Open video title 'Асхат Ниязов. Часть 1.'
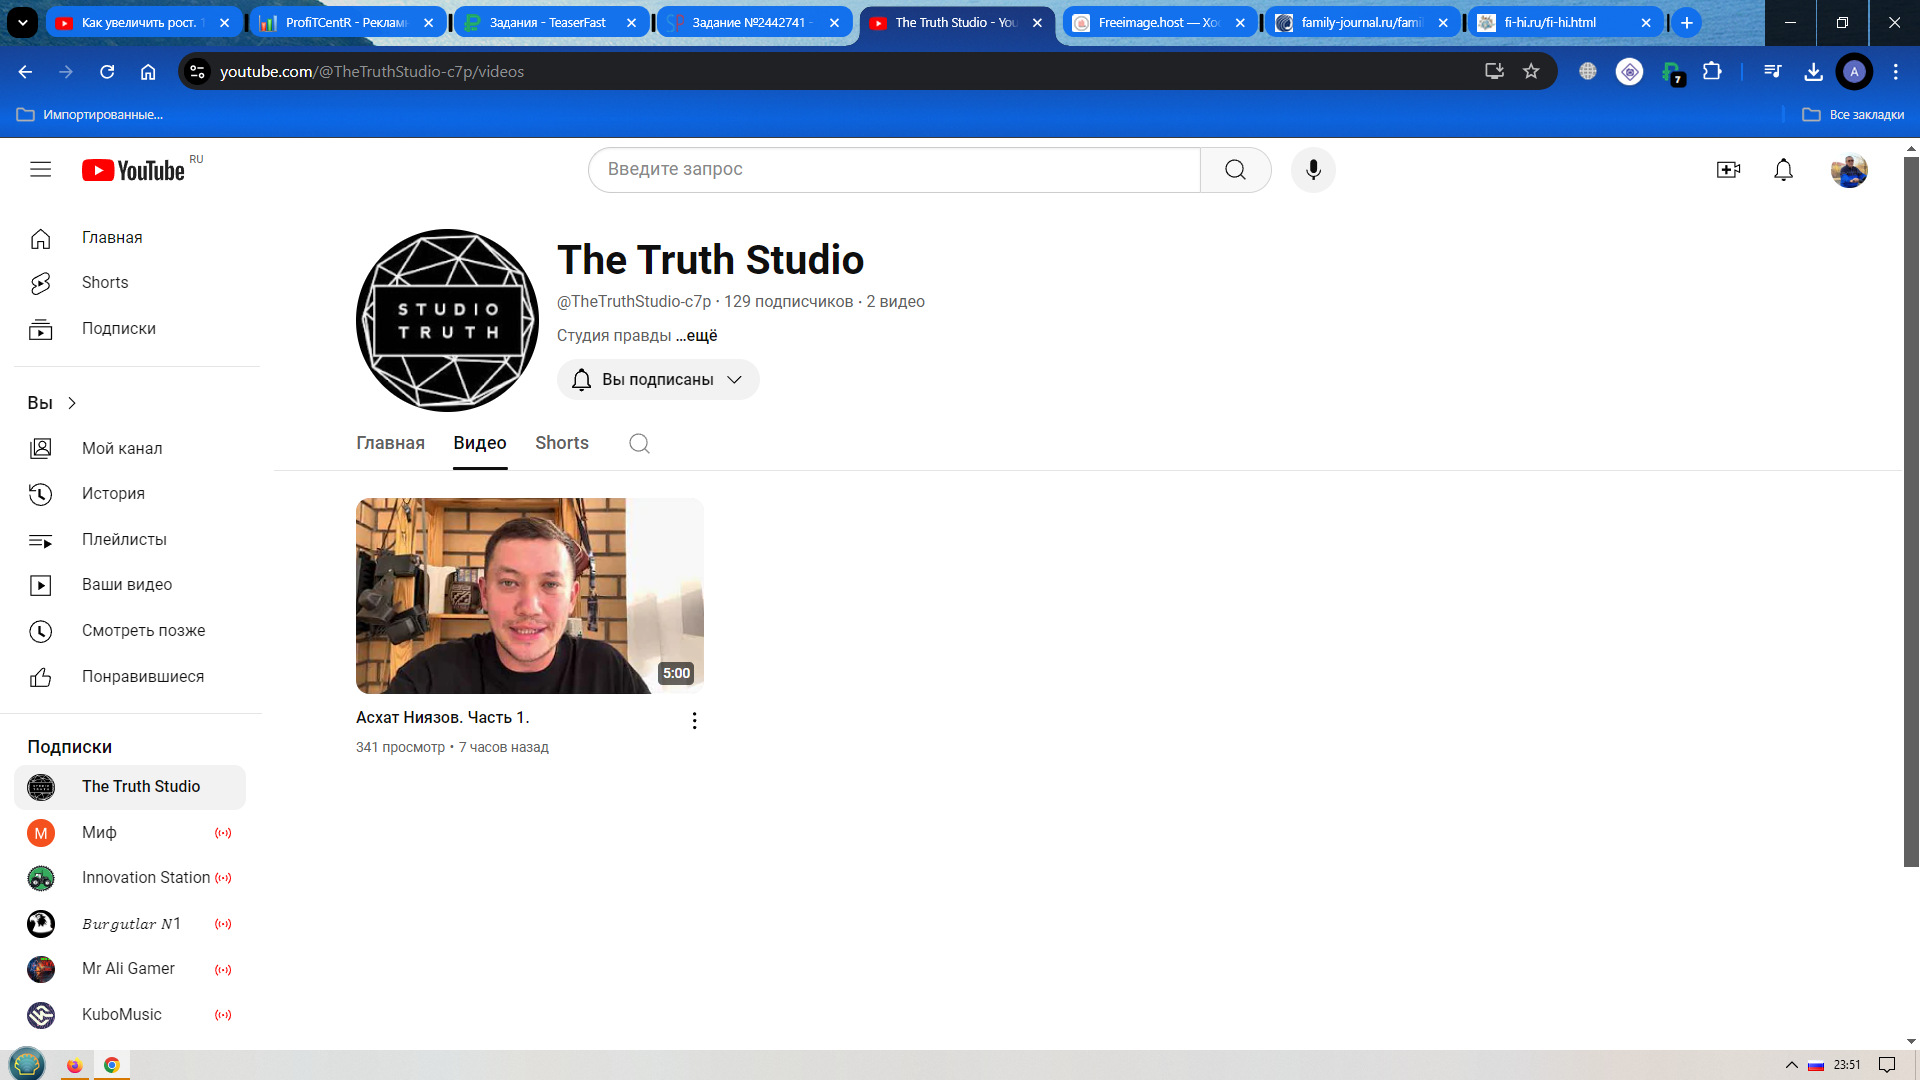This screenshot has width=1920, height=1080. point(443,718)
